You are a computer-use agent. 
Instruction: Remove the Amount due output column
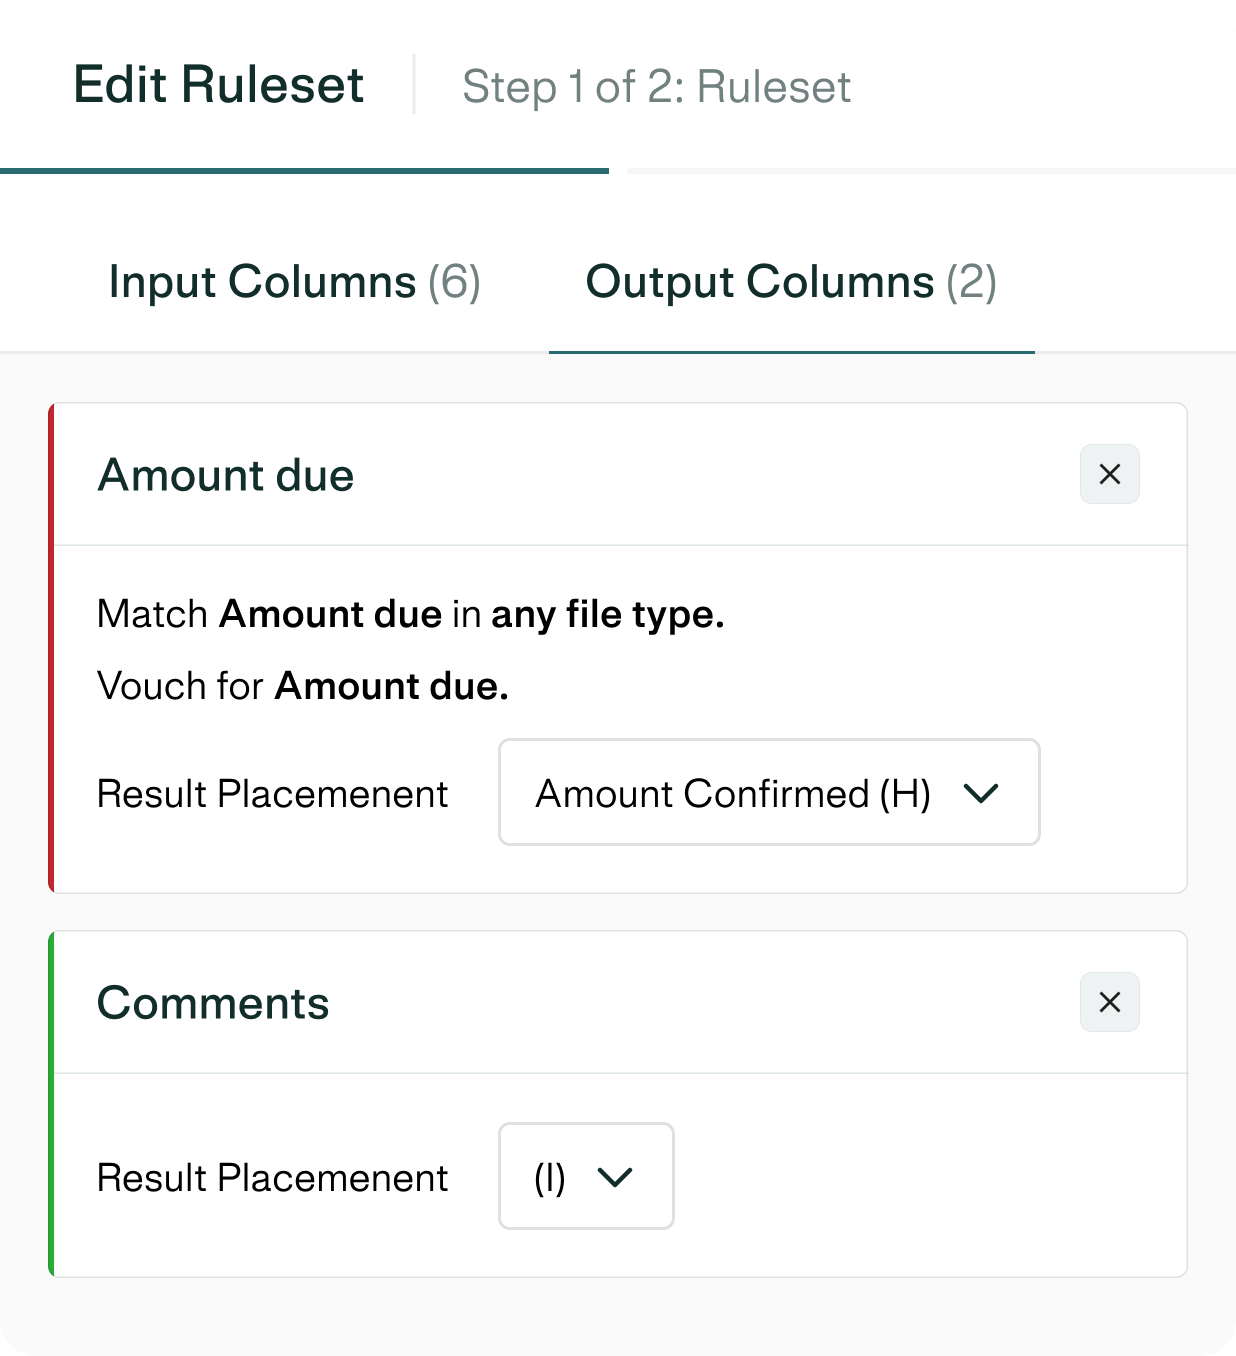coord(1109,474)
